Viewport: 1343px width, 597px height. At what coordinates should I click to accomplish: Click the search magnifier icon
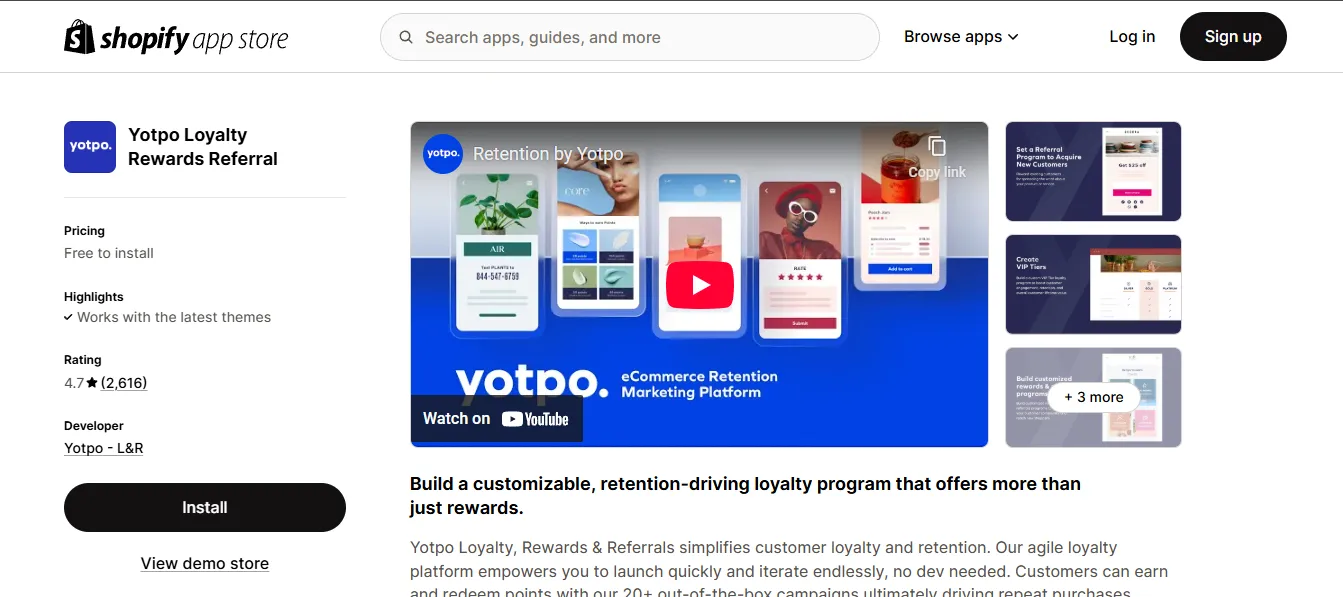pos(406,37)
